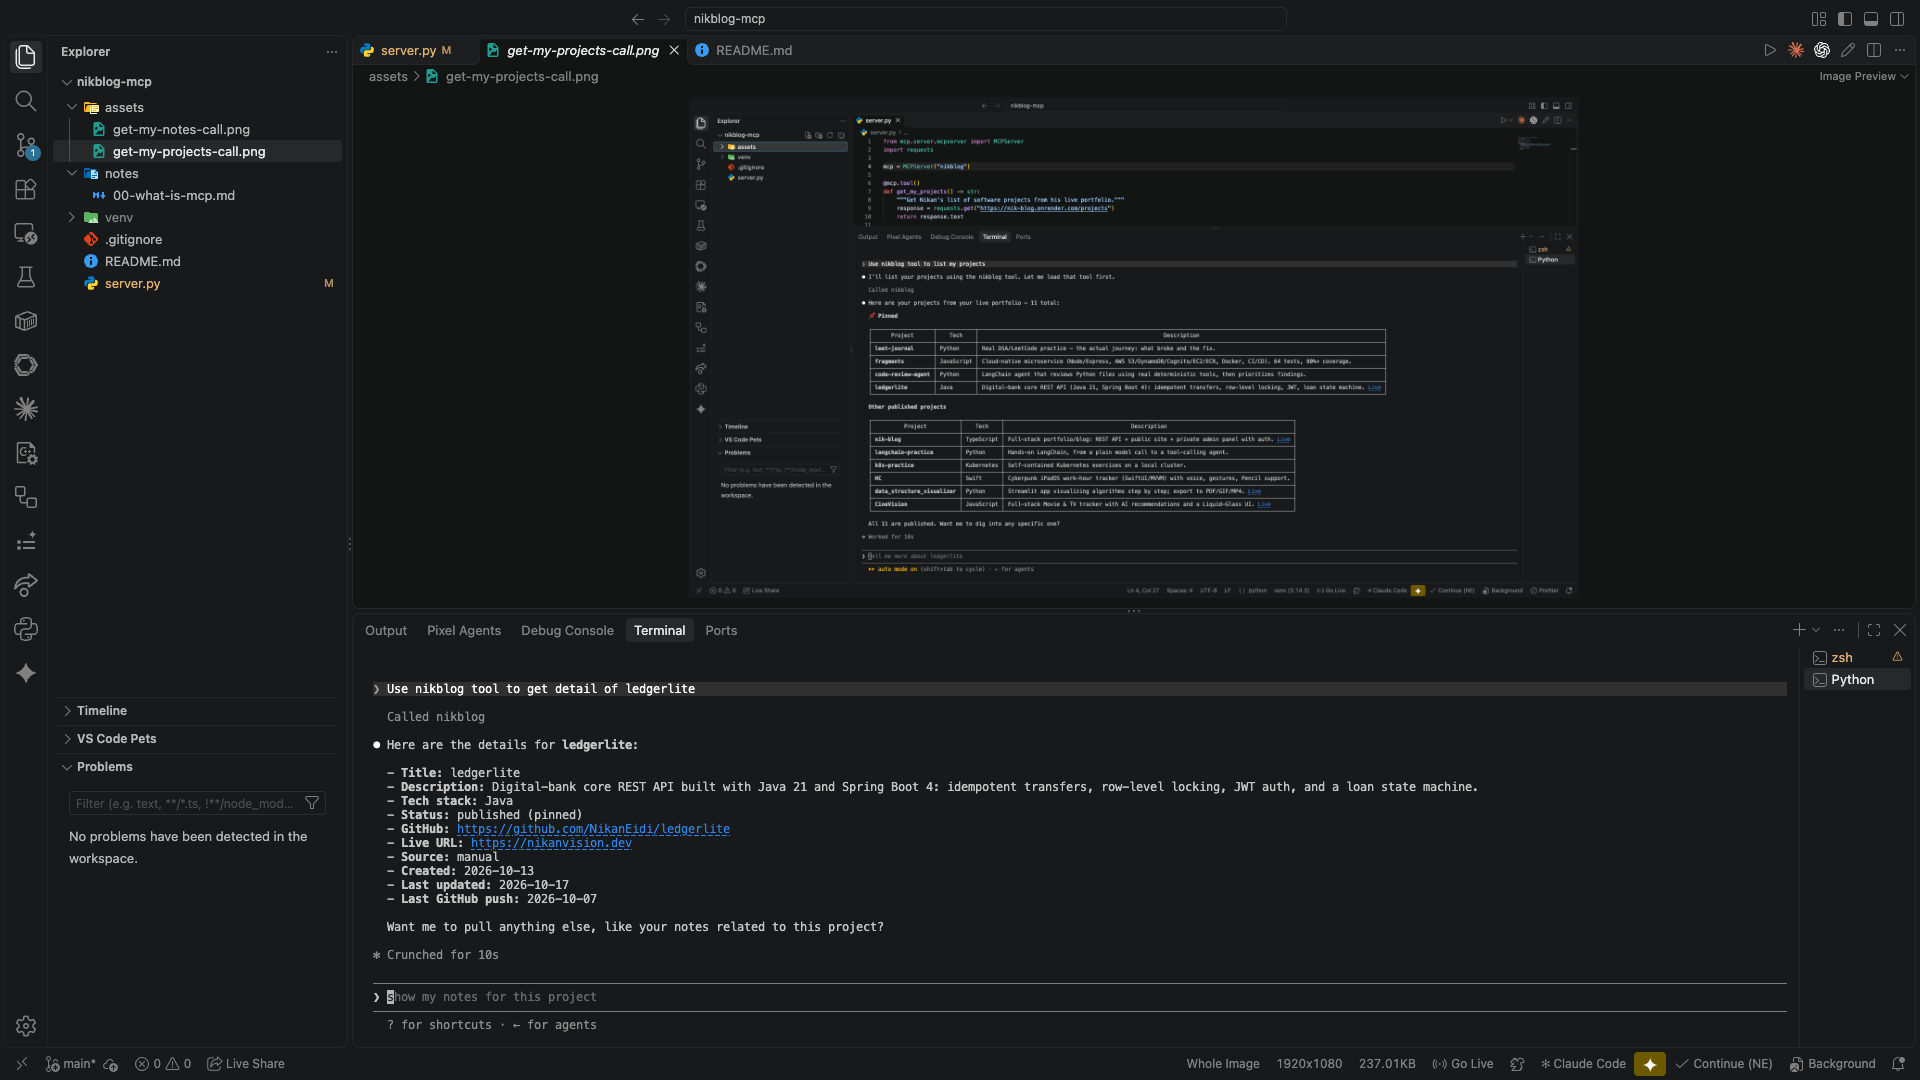Open the Remote Explorer view
1920x1080 pixels.
coord(26,233)
